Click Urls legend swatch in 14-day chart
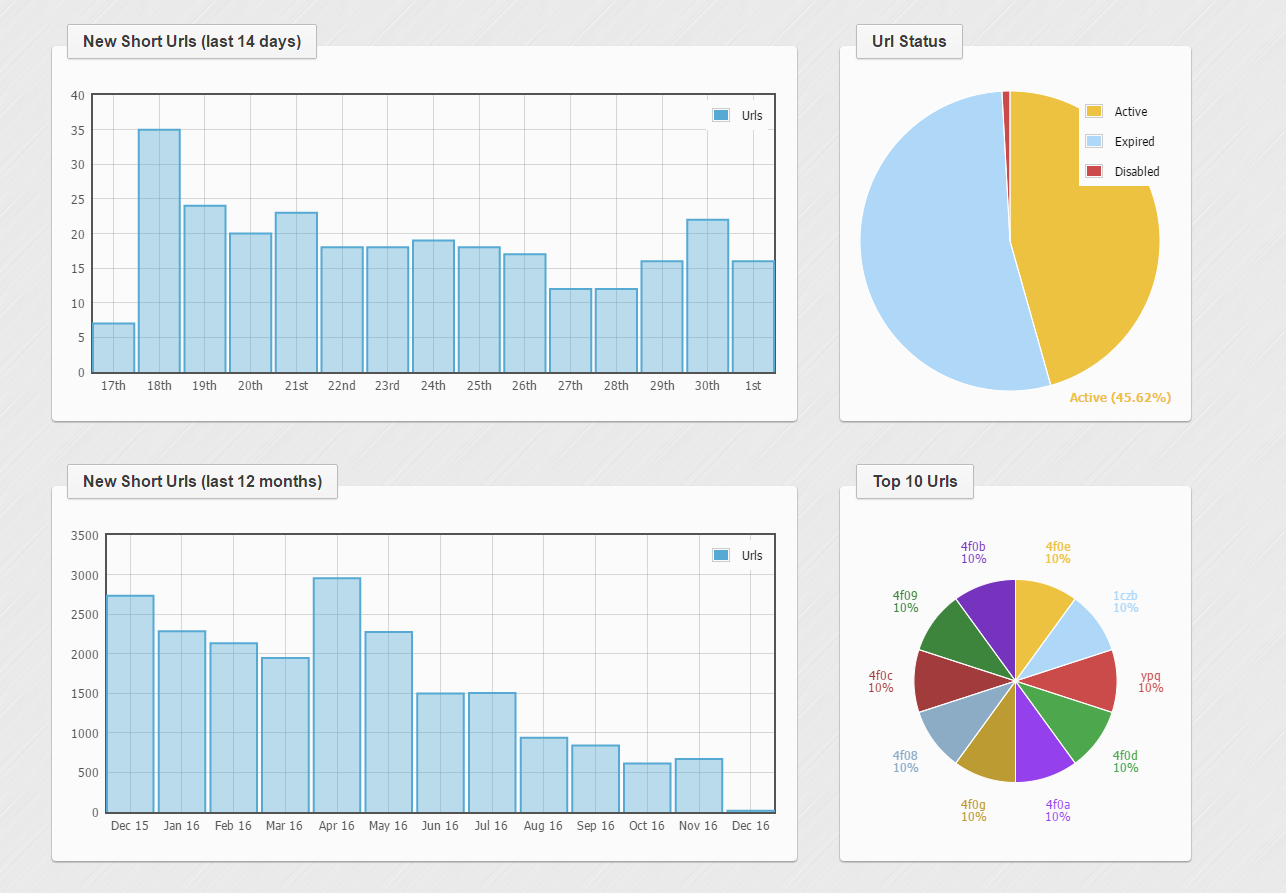The width and height of the screenshot is (1286, 893). point(721,115)
